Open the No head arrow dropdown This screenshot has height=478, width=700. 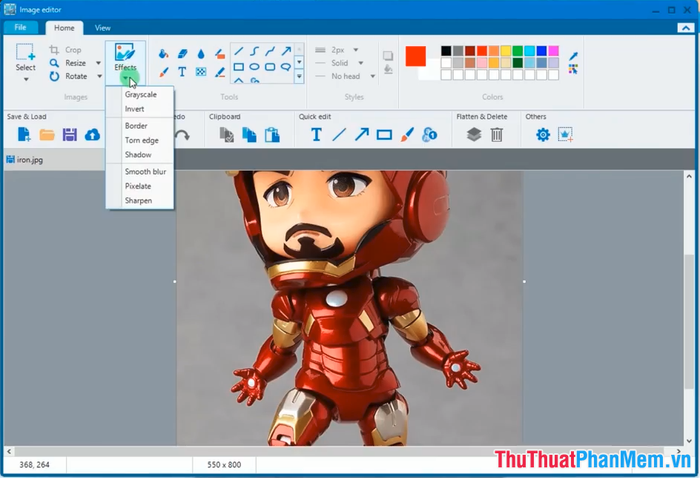click(372, 76)
